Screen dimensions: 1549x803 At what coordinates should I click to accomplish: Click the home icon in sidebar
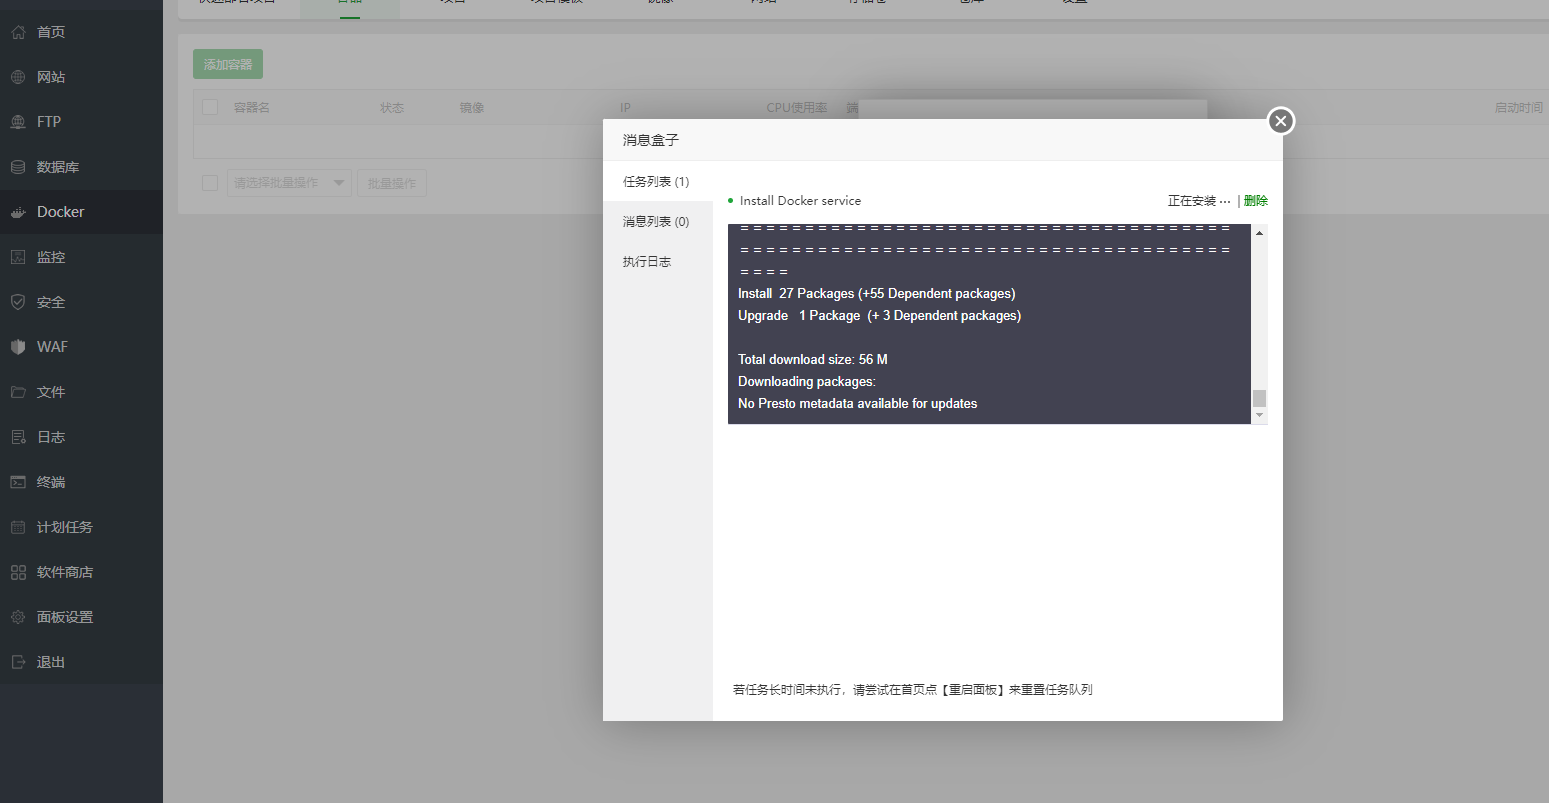pyautogui.click(x=18, y=32)
